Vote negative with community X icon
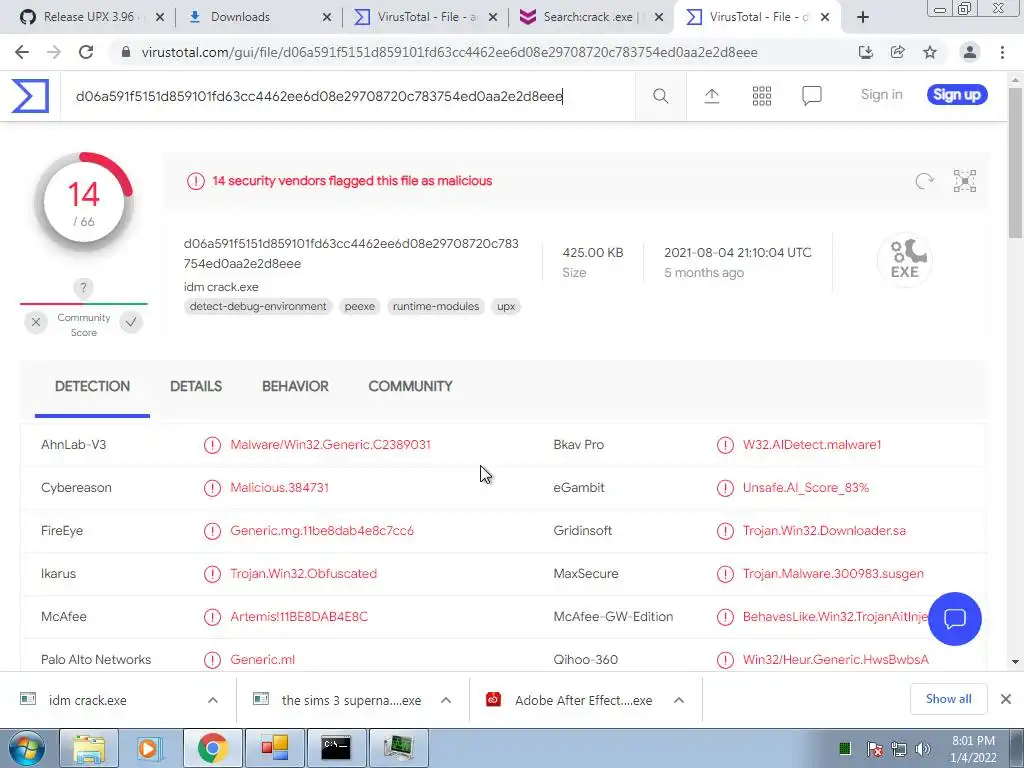The image size is (1024, 768). [x=36, y=322]
